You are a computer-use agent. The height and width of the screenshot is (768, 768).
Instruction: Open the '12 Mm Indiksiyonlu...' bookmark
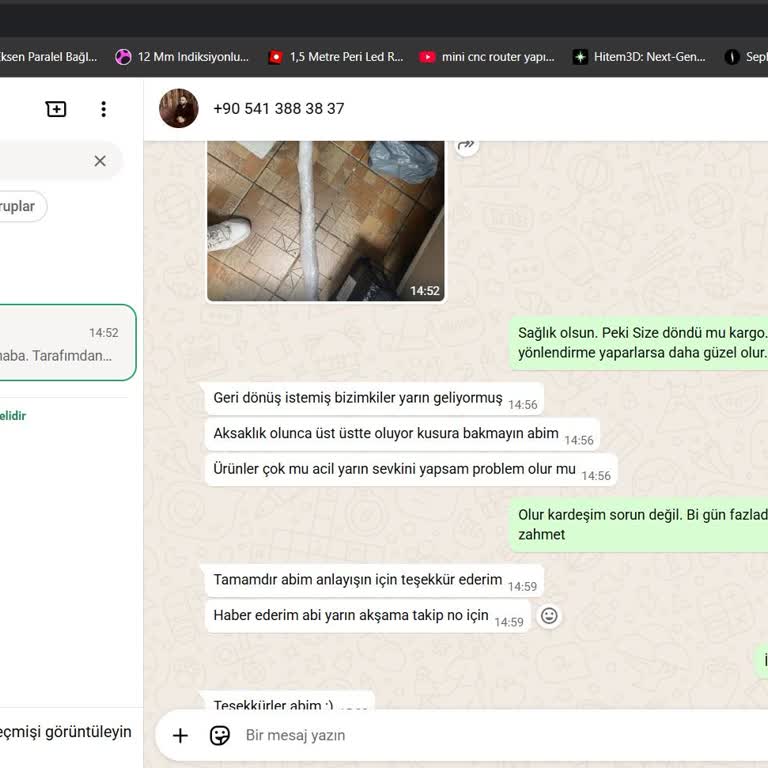(x=182, y=57)
